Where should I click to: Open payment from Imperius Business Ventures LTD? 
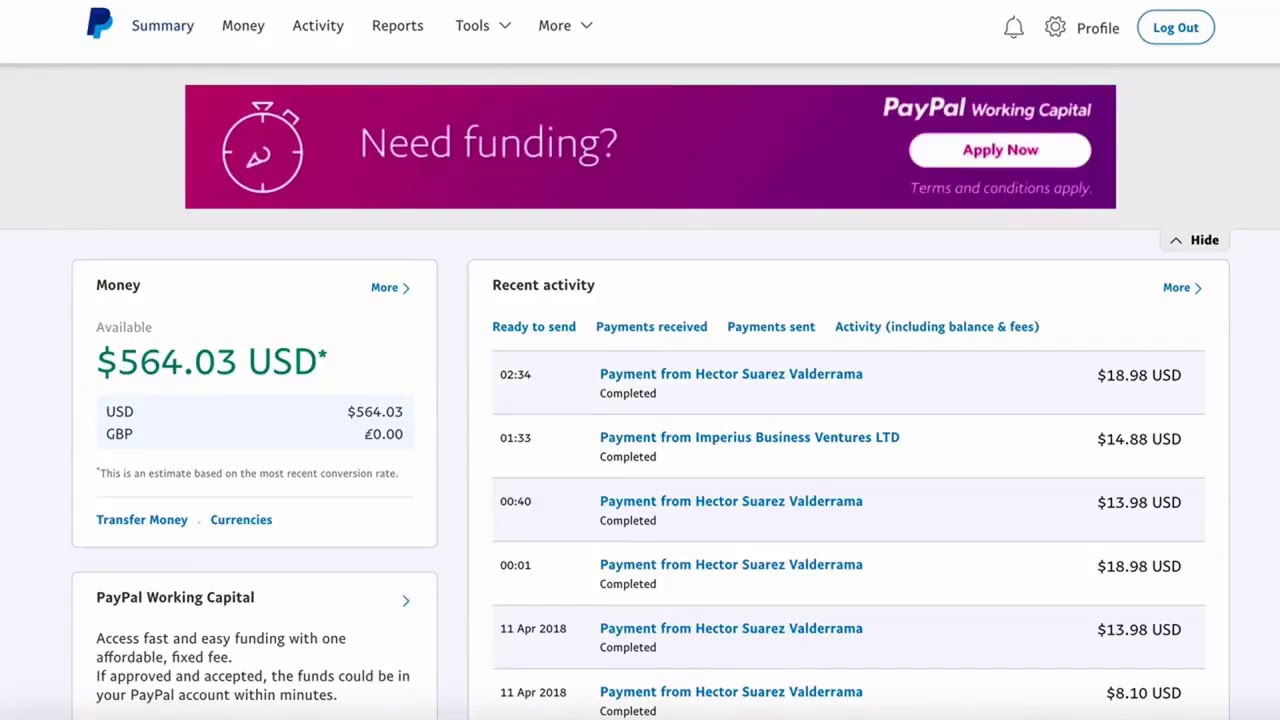(x=750, y=437)
